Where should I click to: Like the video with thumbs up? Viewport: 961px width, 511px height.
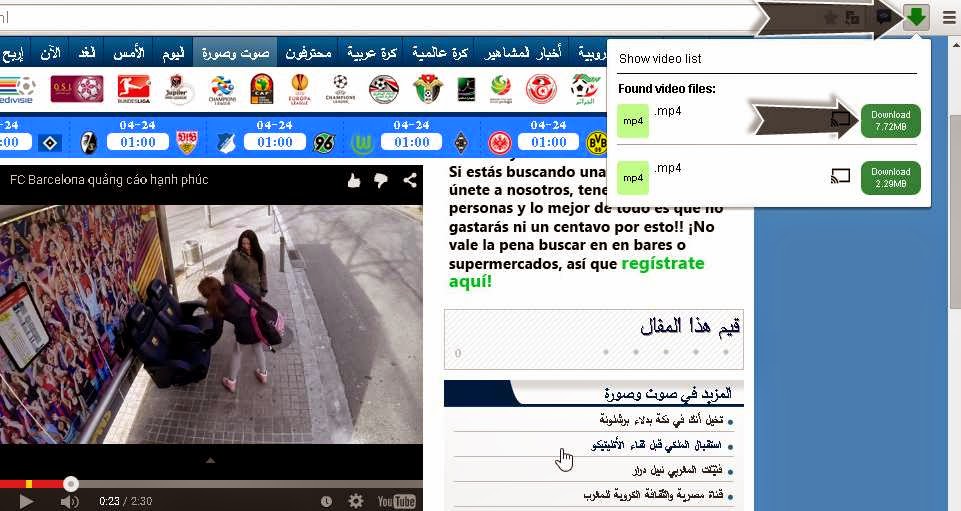354,180
